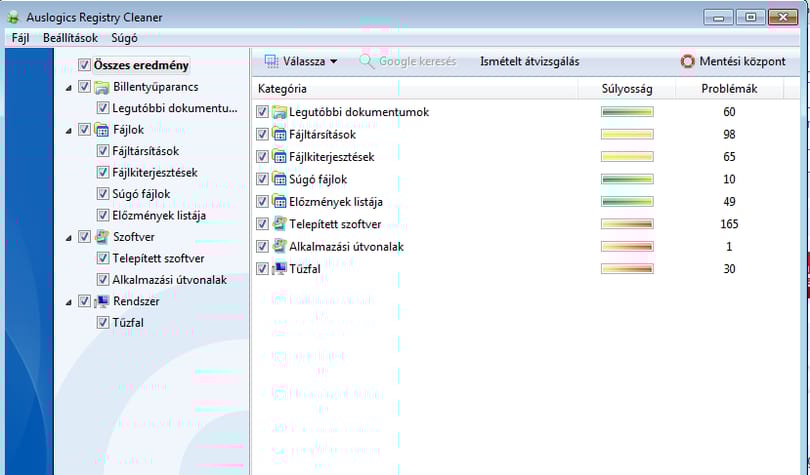Toggle Súgó fájlok checkbox in left tree
This screenshot has width=810, height=475.
pos(103,194)
